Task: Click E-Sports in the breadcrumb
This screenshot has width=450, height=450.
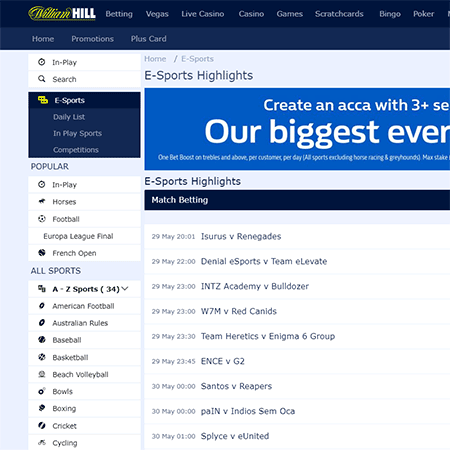Action: pyautogui.click(x=197, y=59)
